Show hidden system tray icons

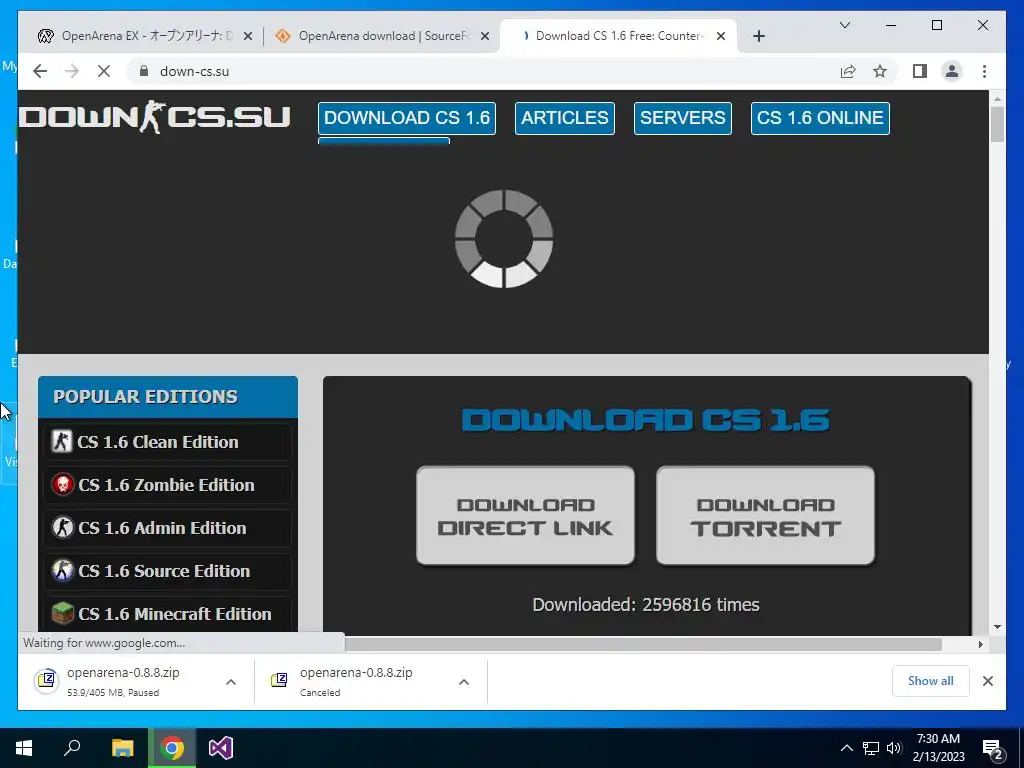click(846, 748)
